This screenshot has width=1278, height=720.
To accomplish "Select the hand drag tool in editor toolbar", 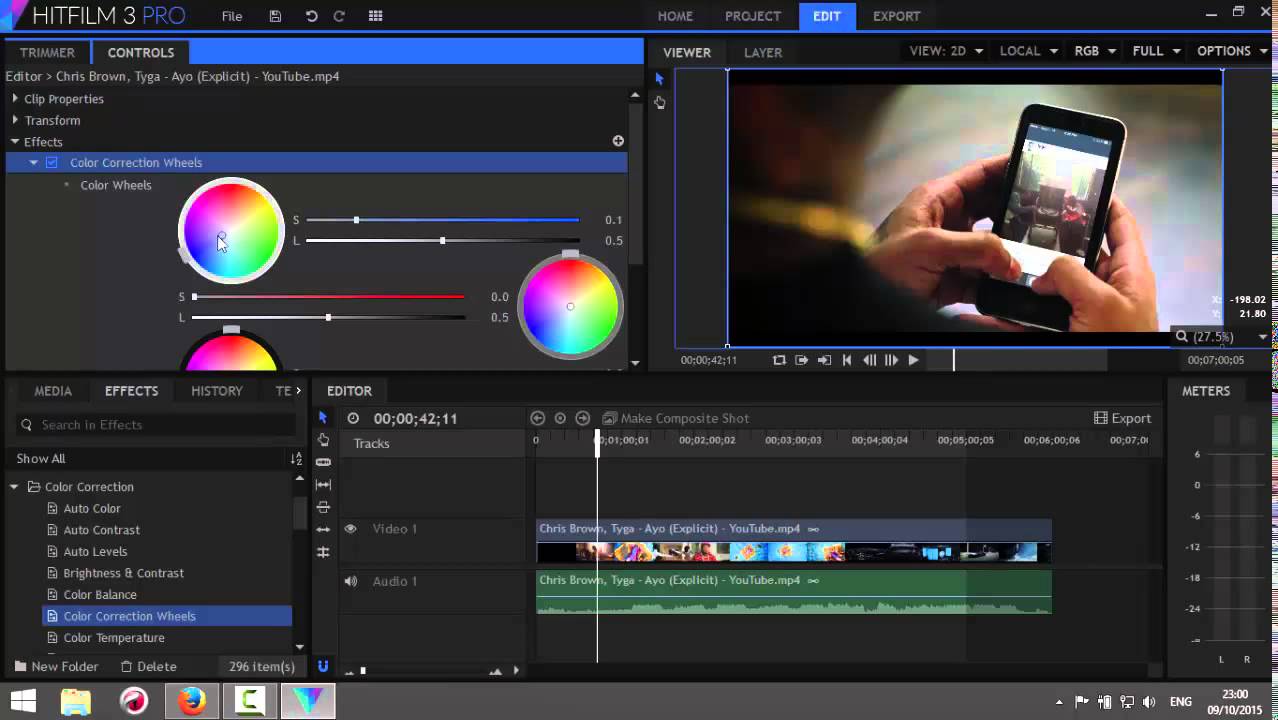I will click(x=323, y=440).
